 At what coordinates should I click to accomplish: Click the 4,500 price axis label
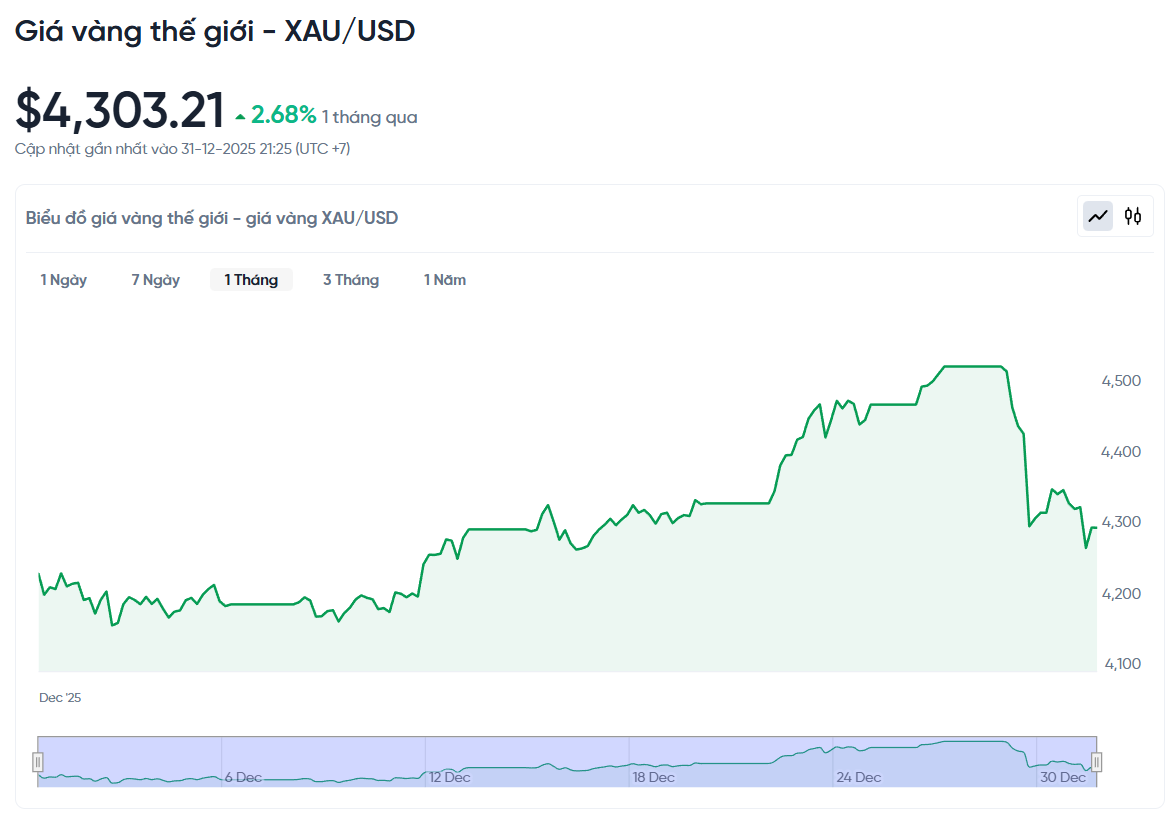(x=1122, y=380)
